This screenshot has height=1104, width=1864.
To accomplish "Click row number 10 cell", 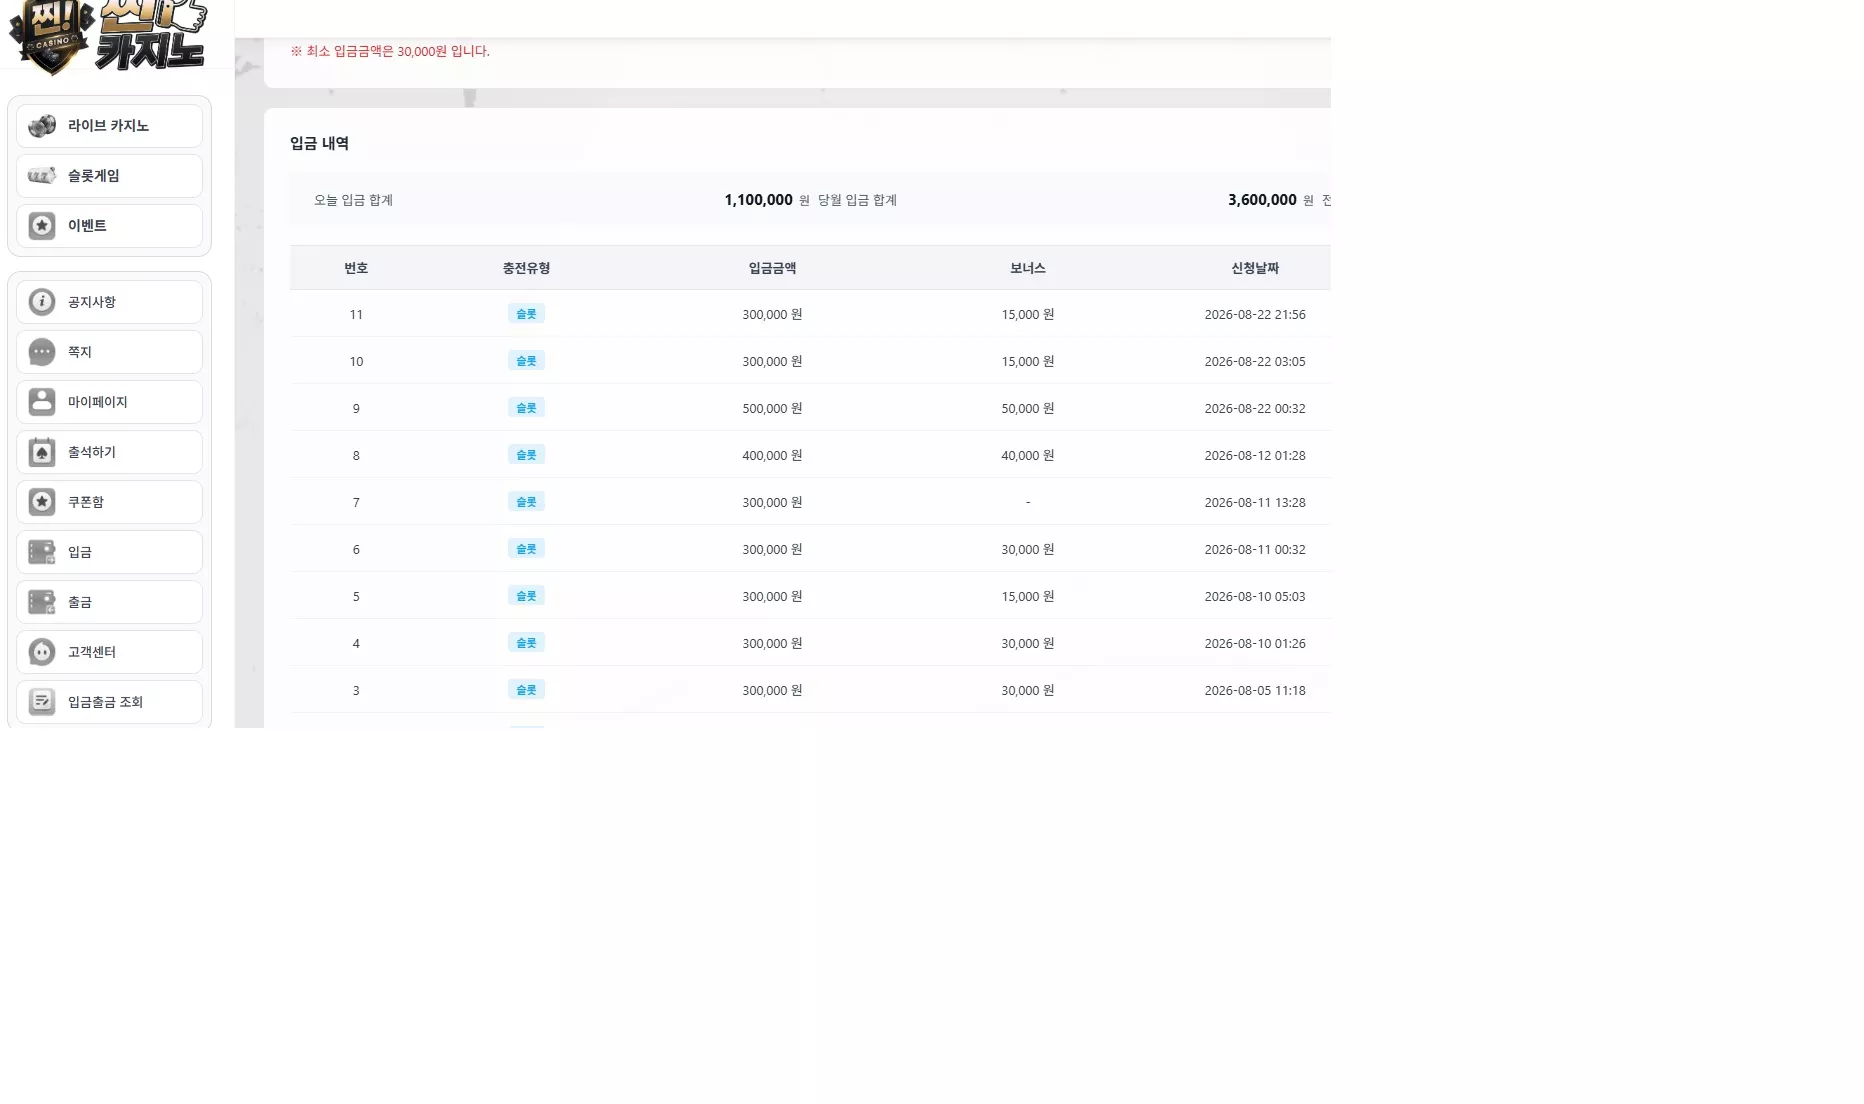I will (356, 361).
